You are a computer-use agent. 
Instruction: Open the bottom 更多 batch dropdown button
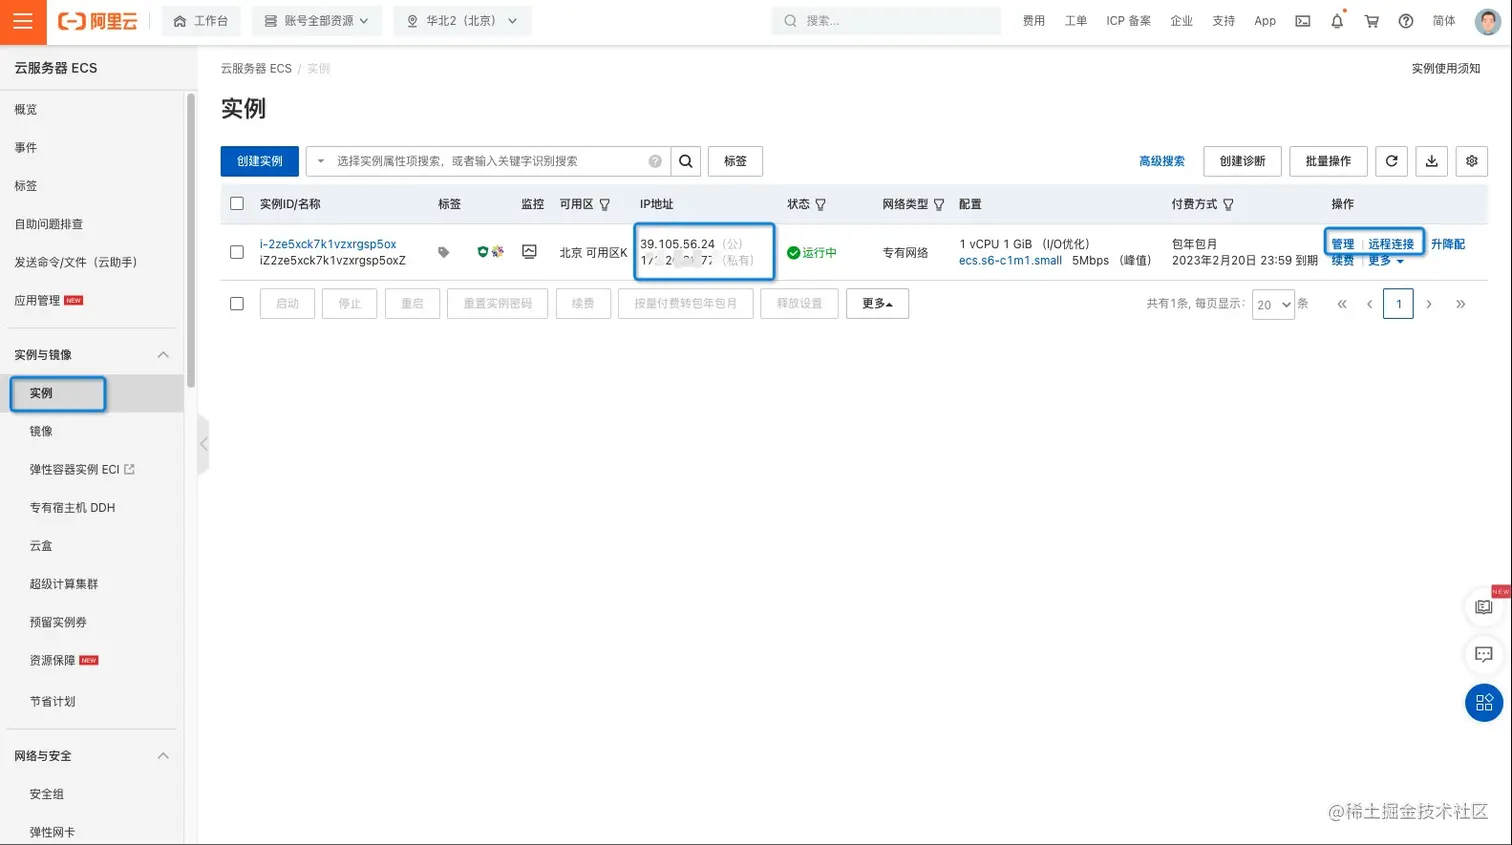click(877, 304)
